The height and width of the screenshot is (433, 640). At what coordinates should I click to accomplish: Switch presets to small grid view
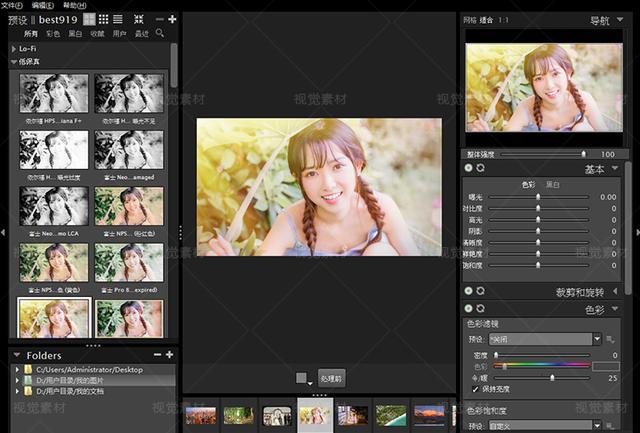click(x=104, y=19)
